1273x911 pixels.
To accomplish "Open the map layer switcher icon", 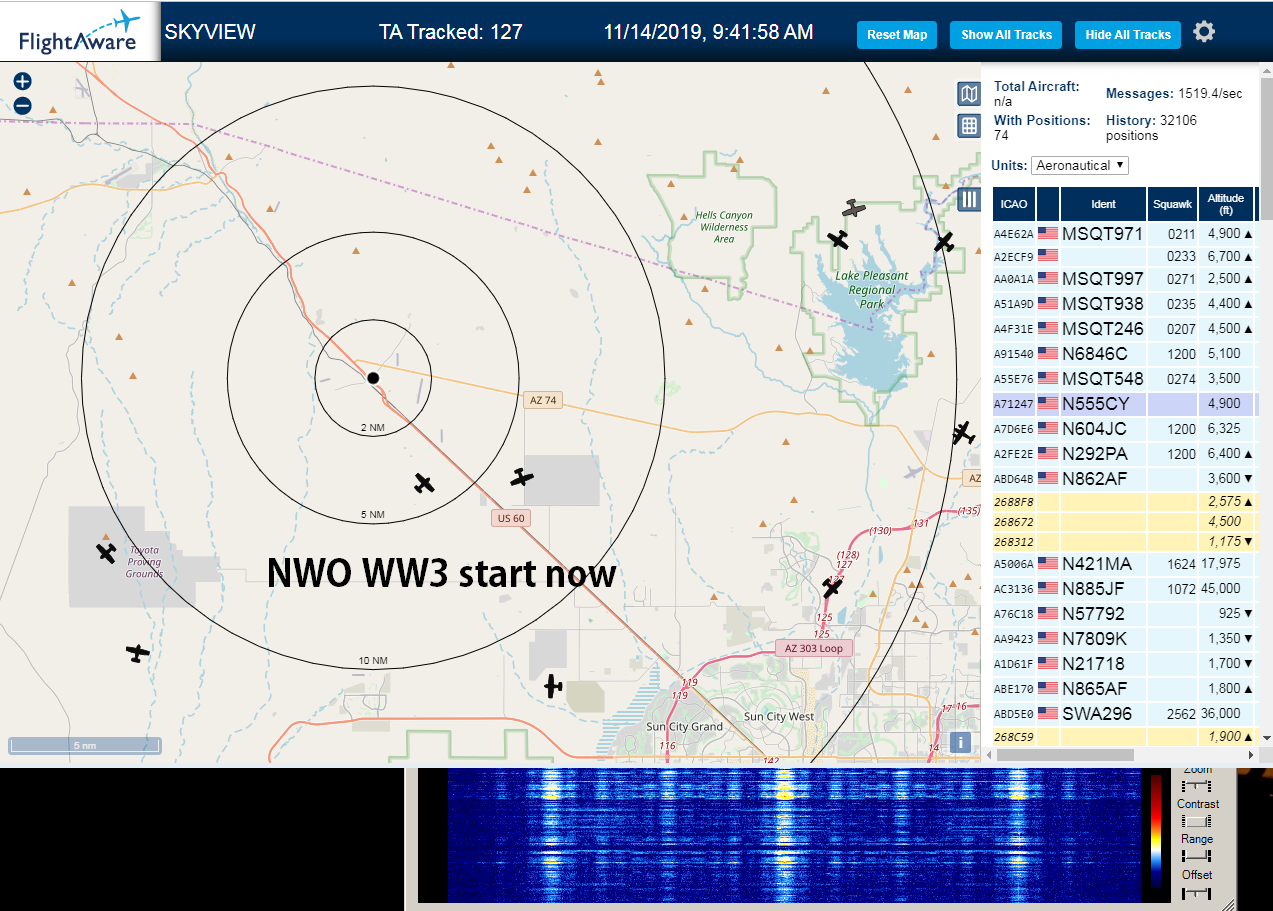I will coord(968,94).
